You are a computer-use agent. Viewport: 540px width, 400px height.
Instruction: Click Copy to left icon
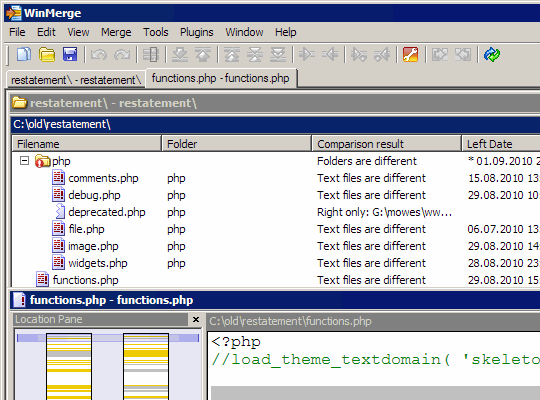[x=330, y=54]
